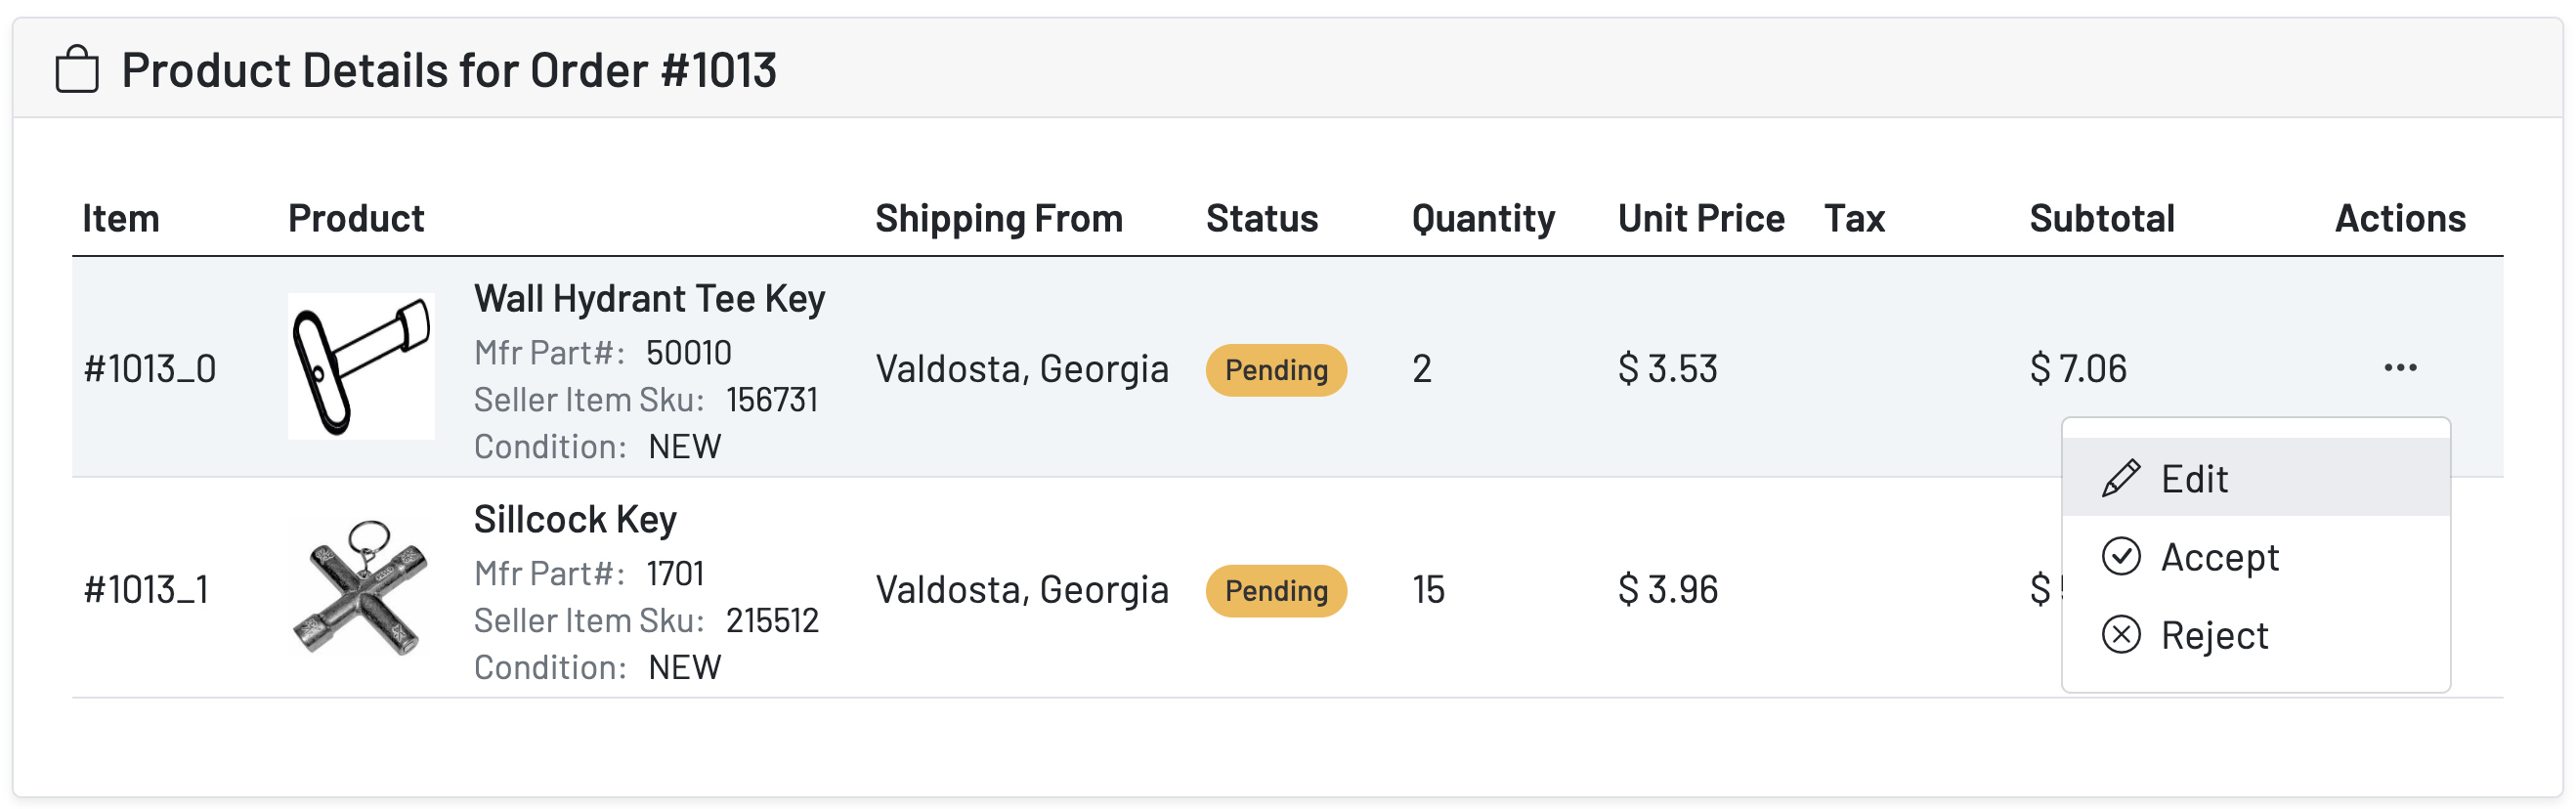The width and height of the screenshot is (2576, 809).
Task: Select Reject in the actions menu
Action: 2214,635
